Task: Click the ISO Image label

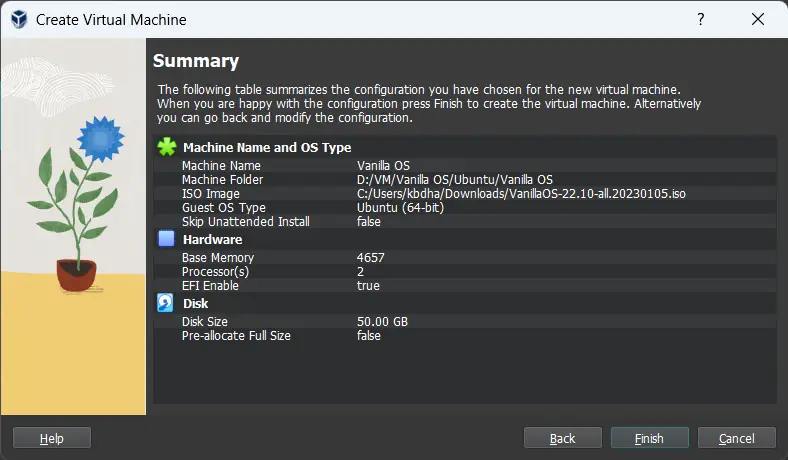Action: 211,194
